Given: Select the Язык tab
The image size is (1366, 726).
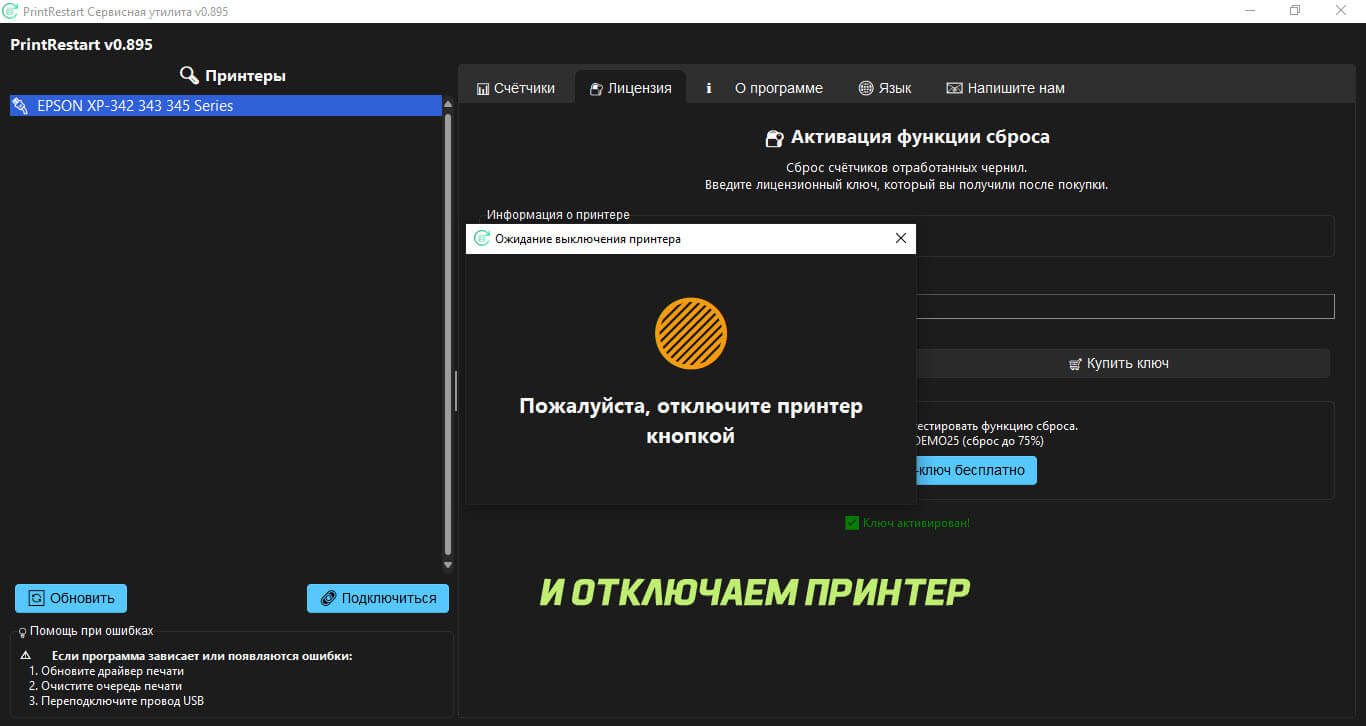Looking at the screenshot, I should click(885, 88).
